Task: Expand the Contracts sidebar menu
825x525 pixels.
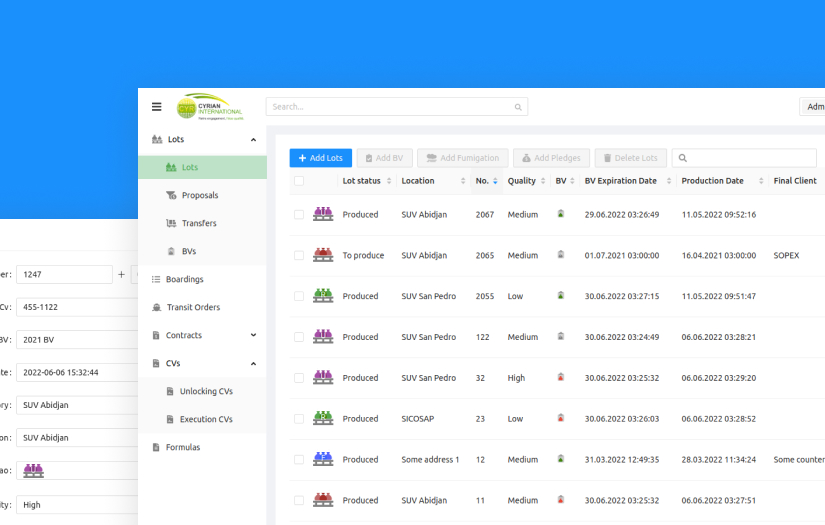Action: tap(253, 335)
